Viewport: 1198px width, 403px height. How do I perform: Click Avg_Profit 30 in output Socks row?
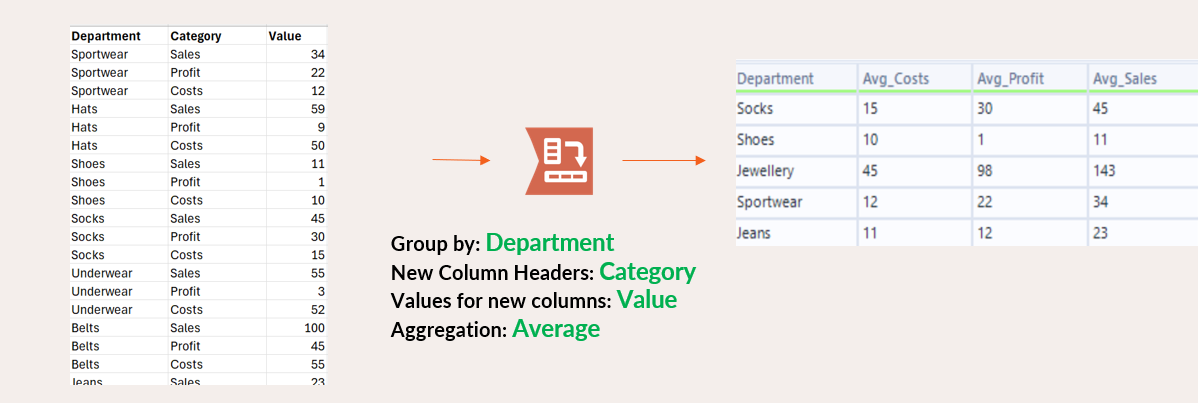[984, 109]
